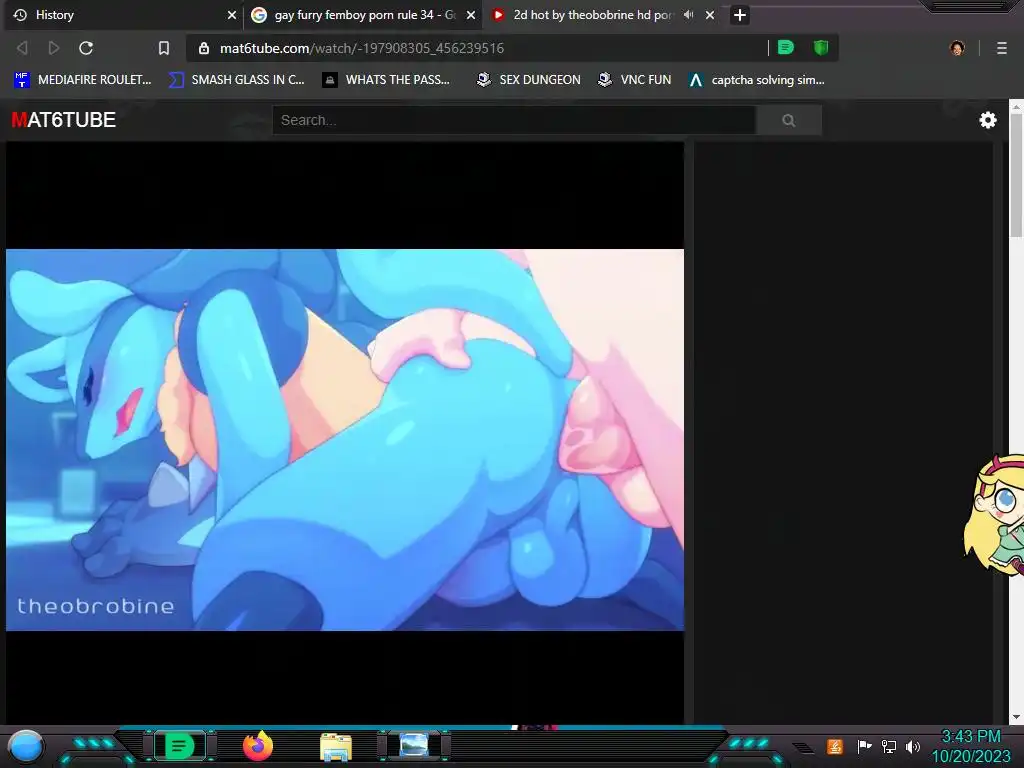Open the WHATS THE PASS... bookmark
The width and height of the screenshot is (1024, 768).
coord(386,80)
